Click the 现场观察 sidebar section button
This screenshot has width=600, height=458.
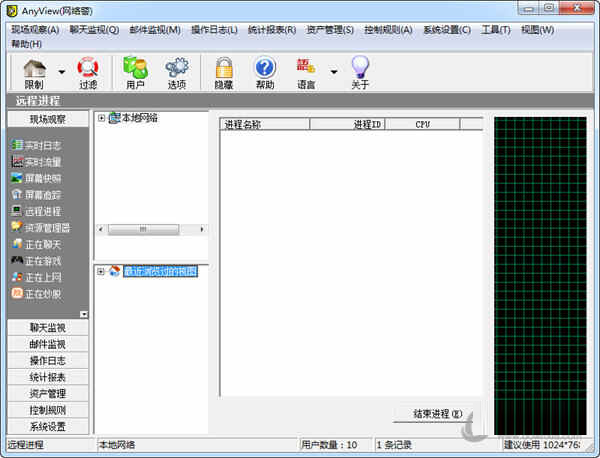48,119
